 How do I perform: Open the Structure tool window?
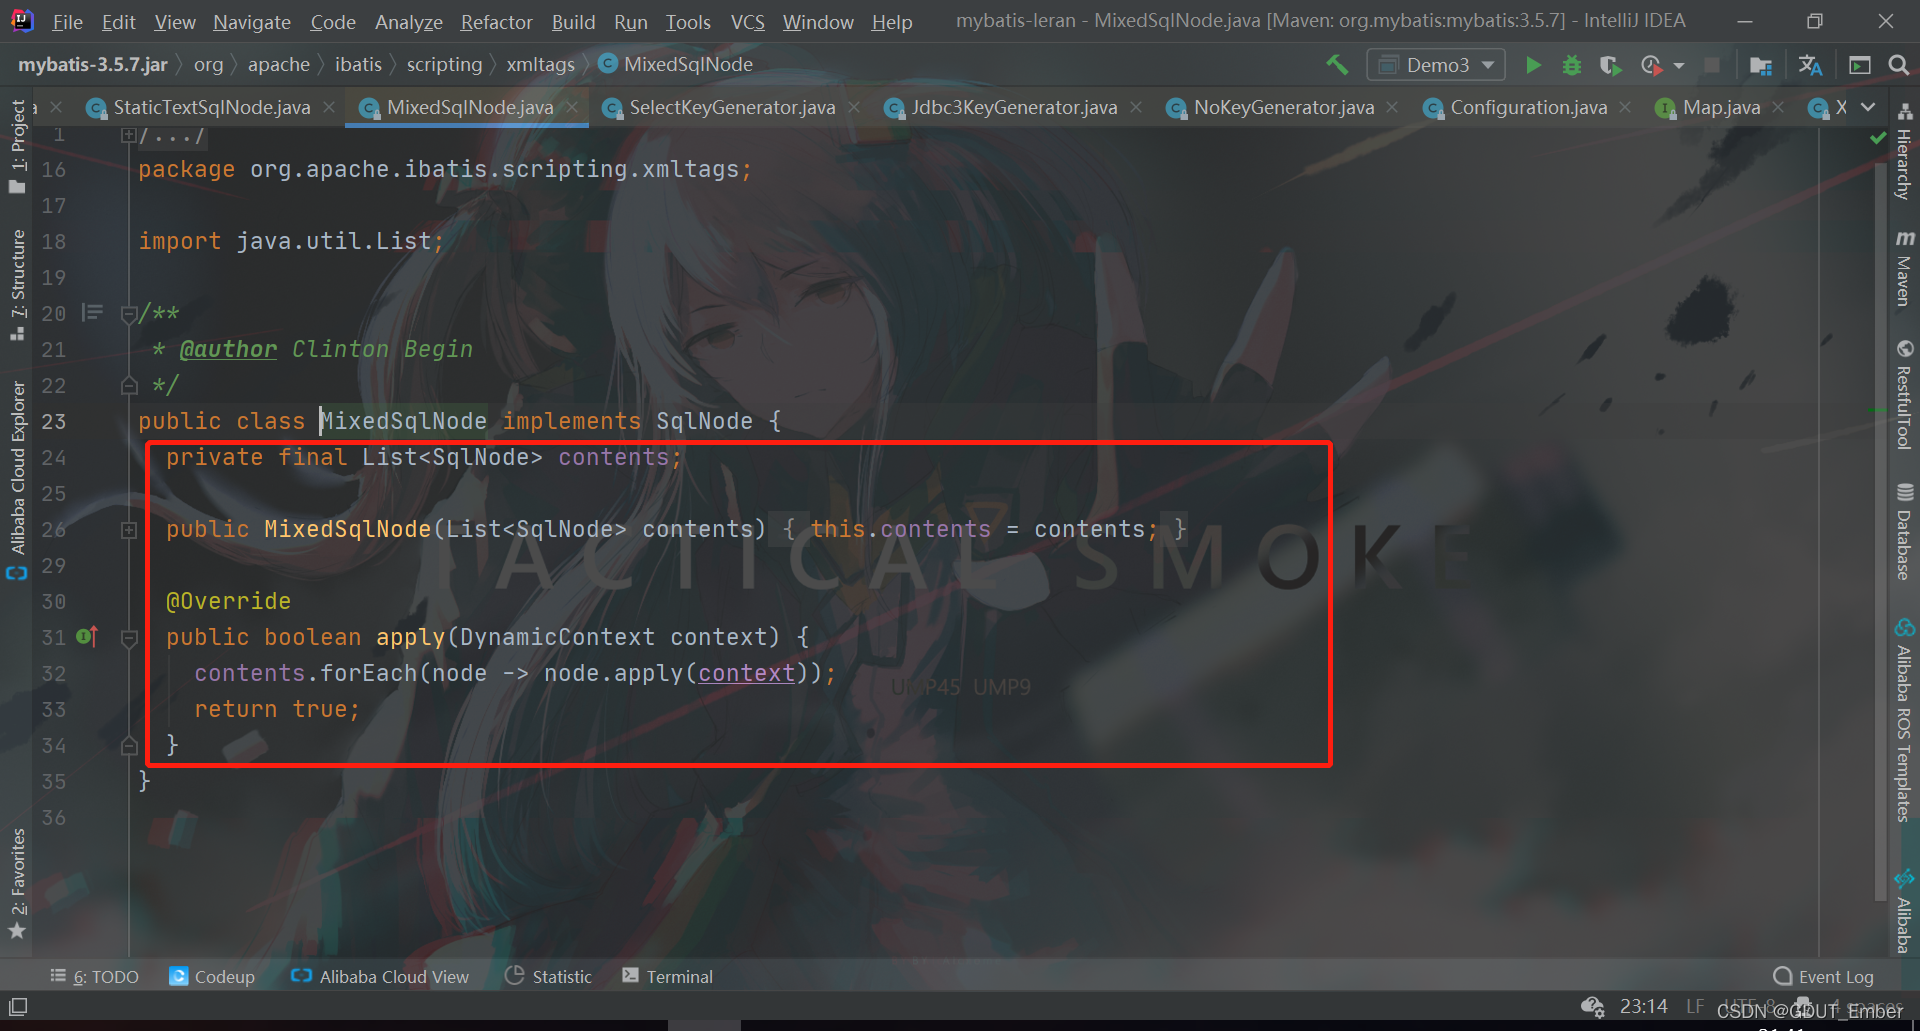coord(17,285)
